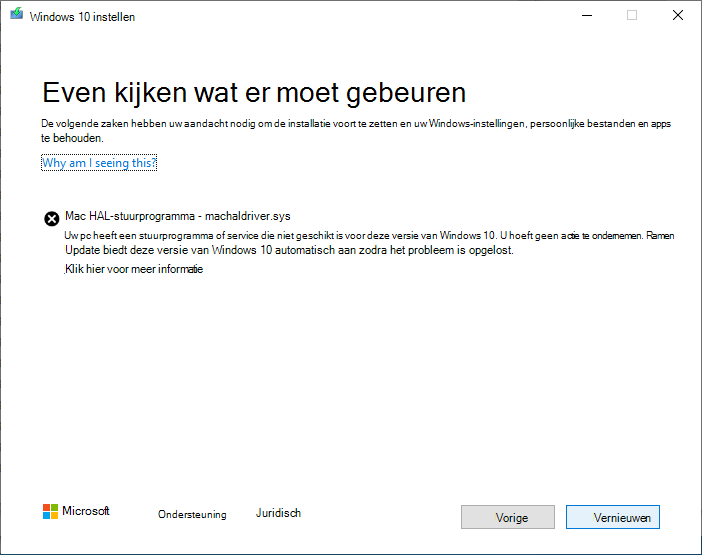This screenshot has height=555, width=702.
Task: Click the Vernieuwen button
Action: point(612,517)
